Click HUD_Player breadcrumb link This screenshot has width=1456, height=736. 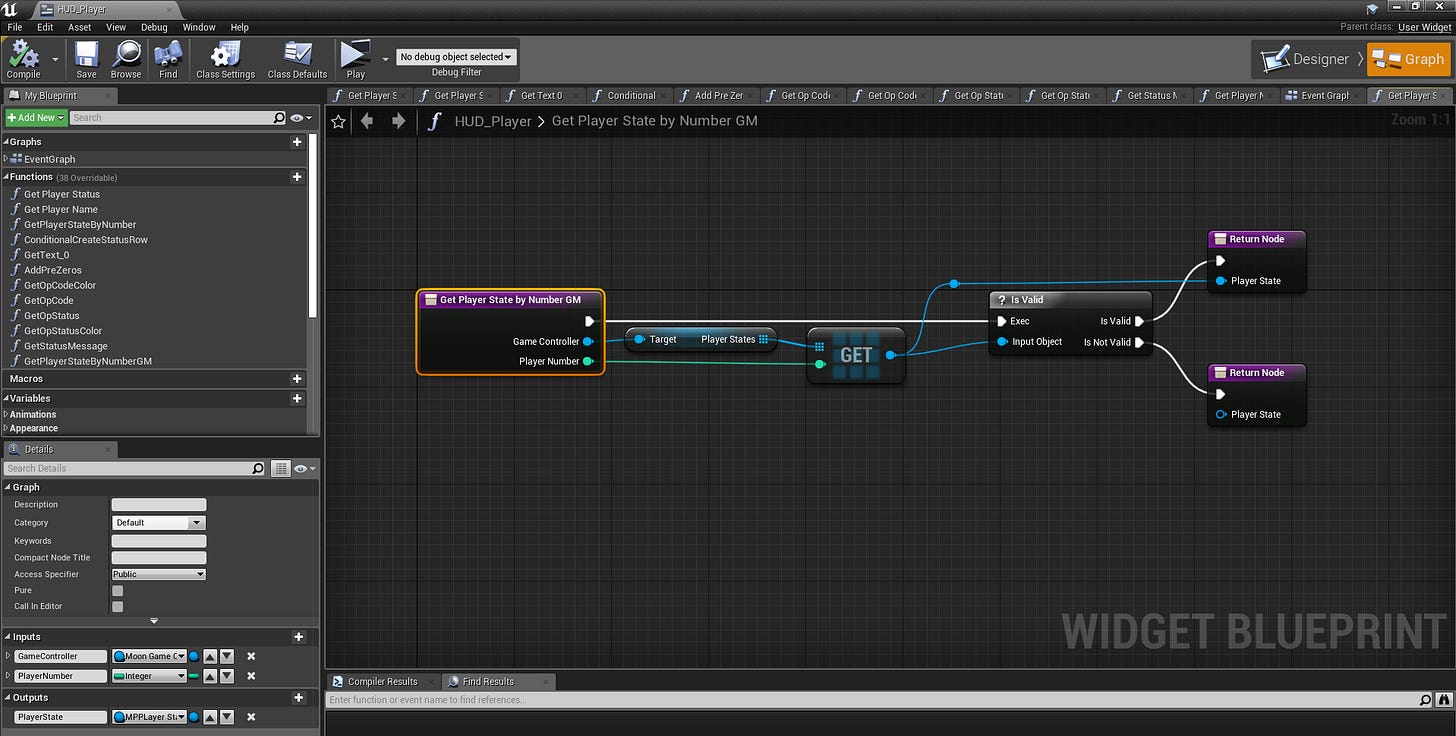pyautogui.click(x=493, y=121)
